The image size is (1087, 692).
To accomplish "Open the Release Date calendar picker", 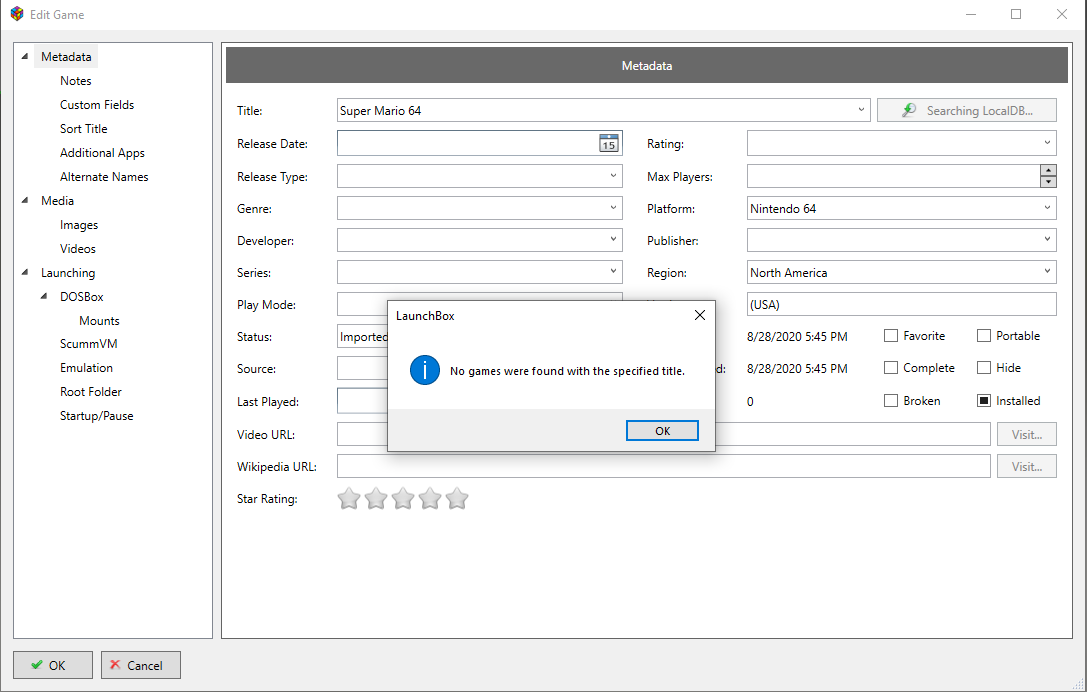I will (x=609, y=144).
